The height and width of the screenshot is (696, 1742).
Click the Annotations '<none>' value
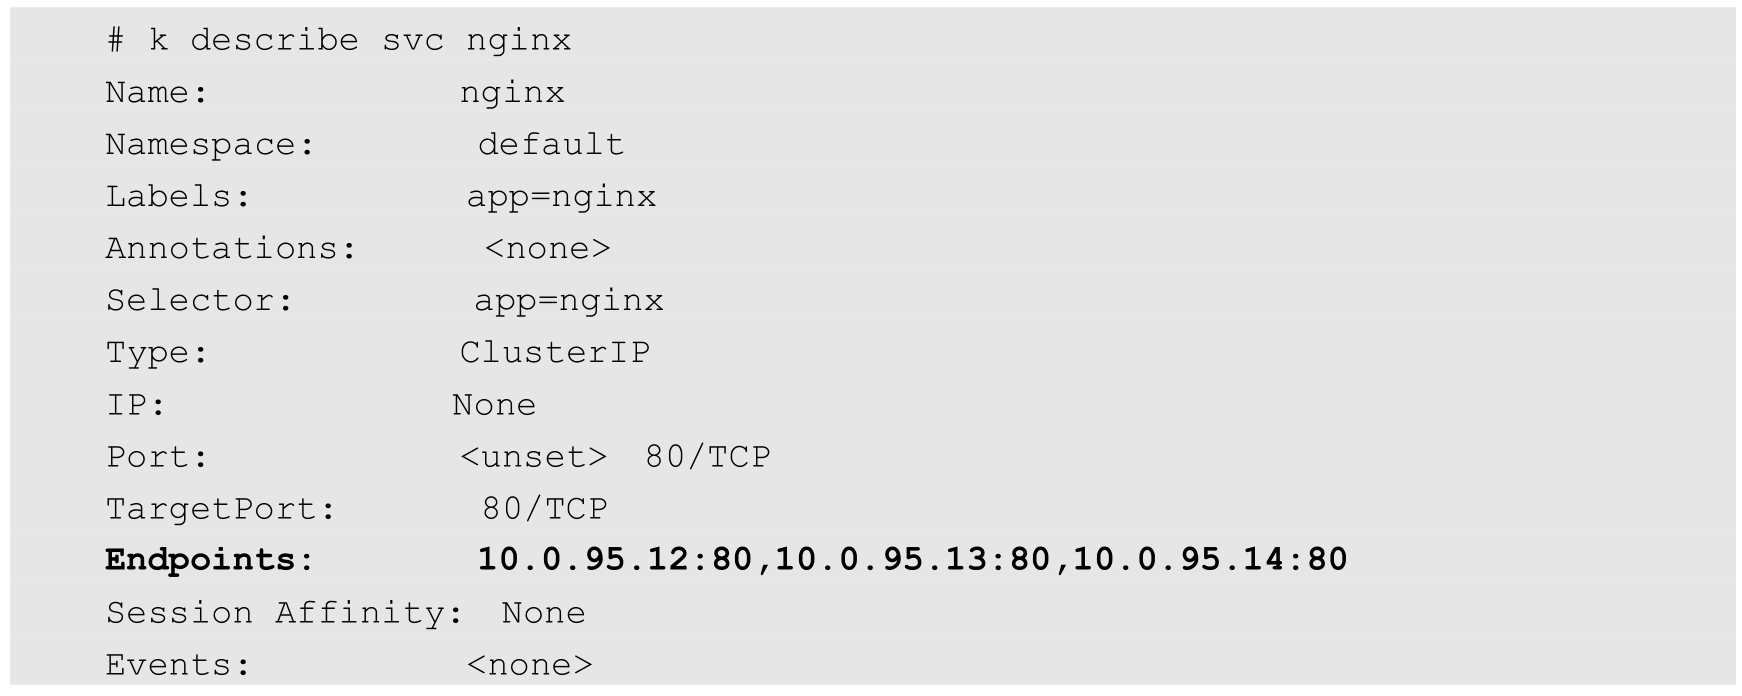(547, 249)
